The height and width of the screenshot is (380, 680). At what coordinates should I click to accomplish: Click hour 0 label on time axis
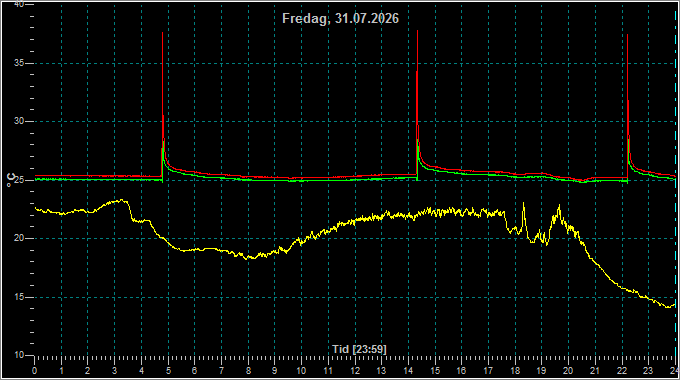[35, 371]
